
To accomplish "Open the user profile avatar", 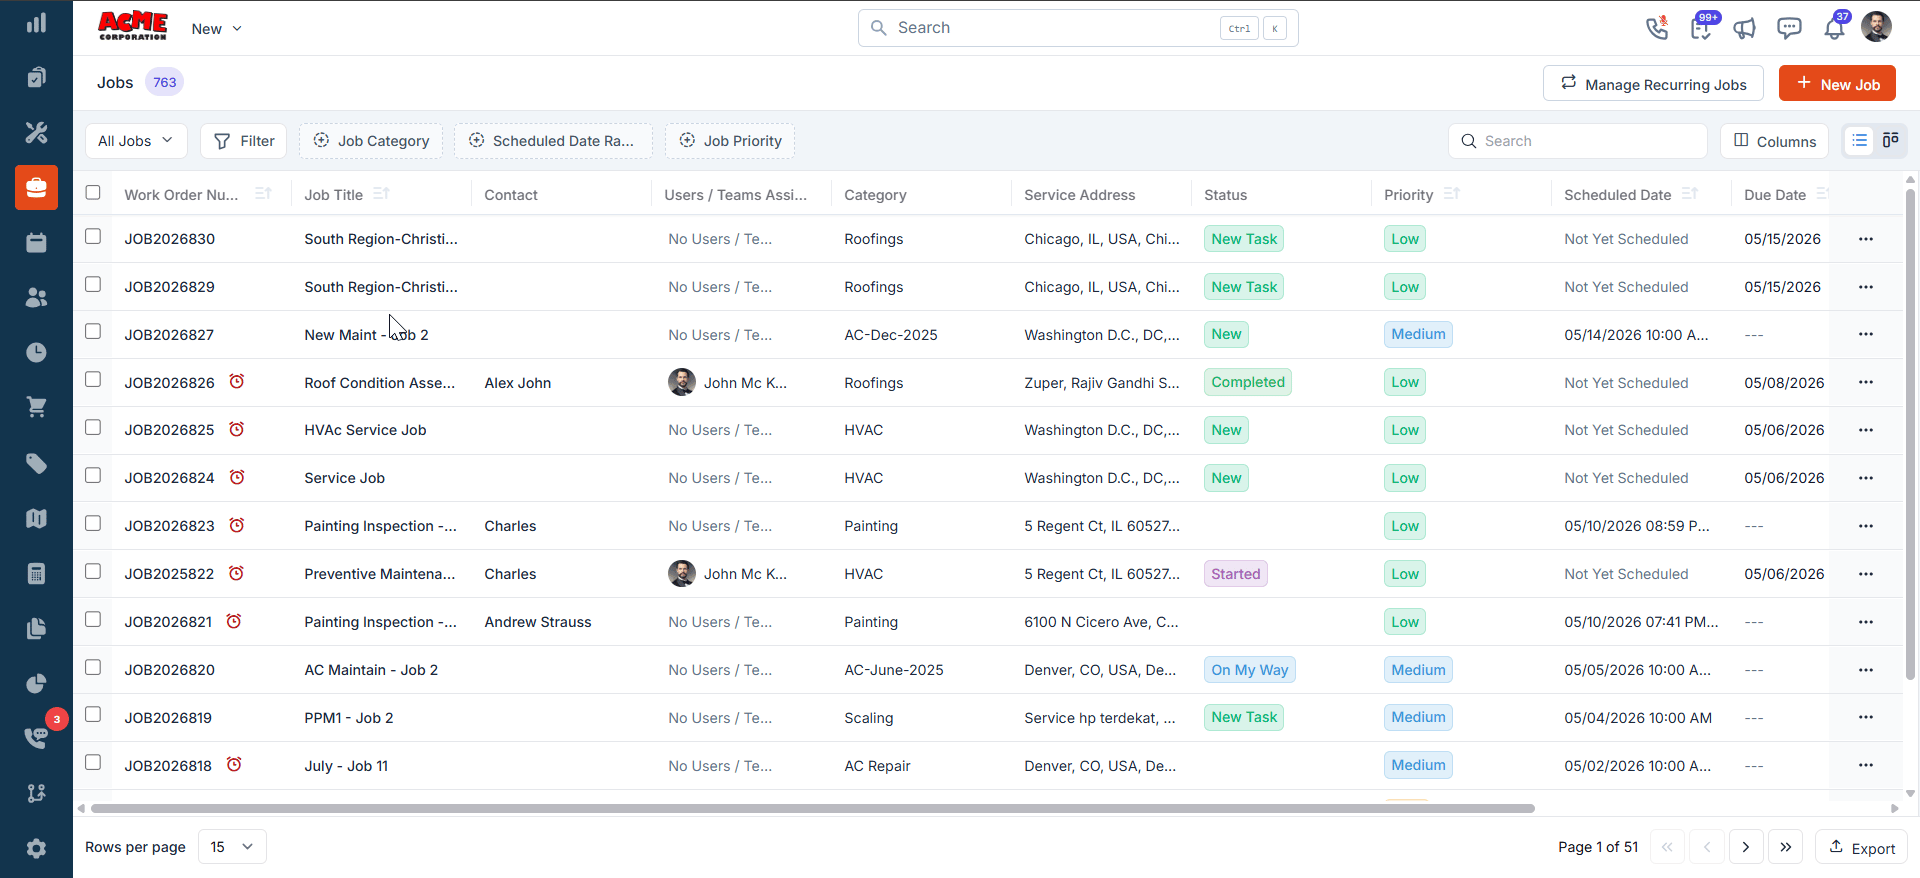I will (x=1876, y=27).
